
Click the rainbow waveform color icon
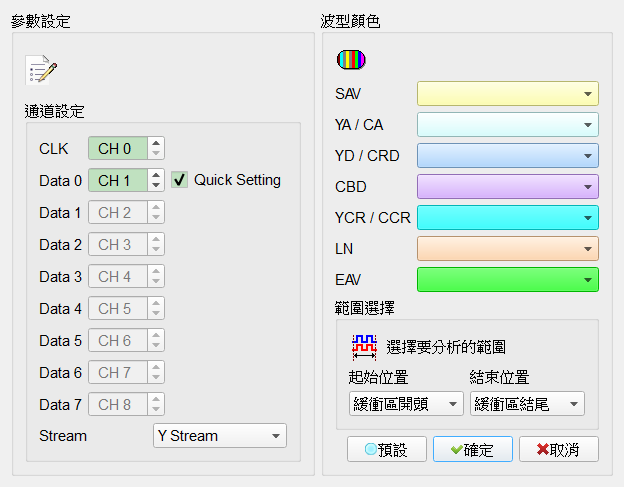click(x=351, y=60)
